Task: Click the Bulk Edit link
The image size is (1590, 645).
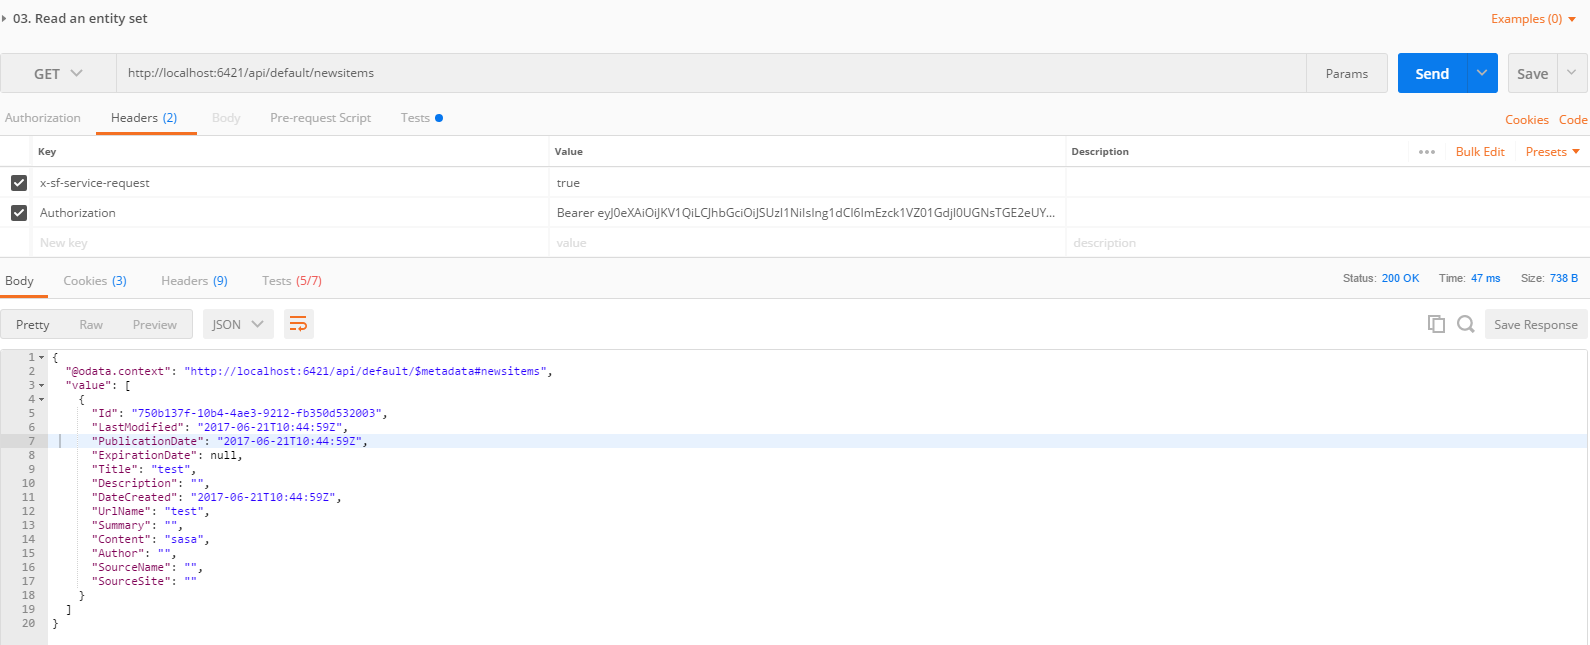Action: coord(1480,152)
